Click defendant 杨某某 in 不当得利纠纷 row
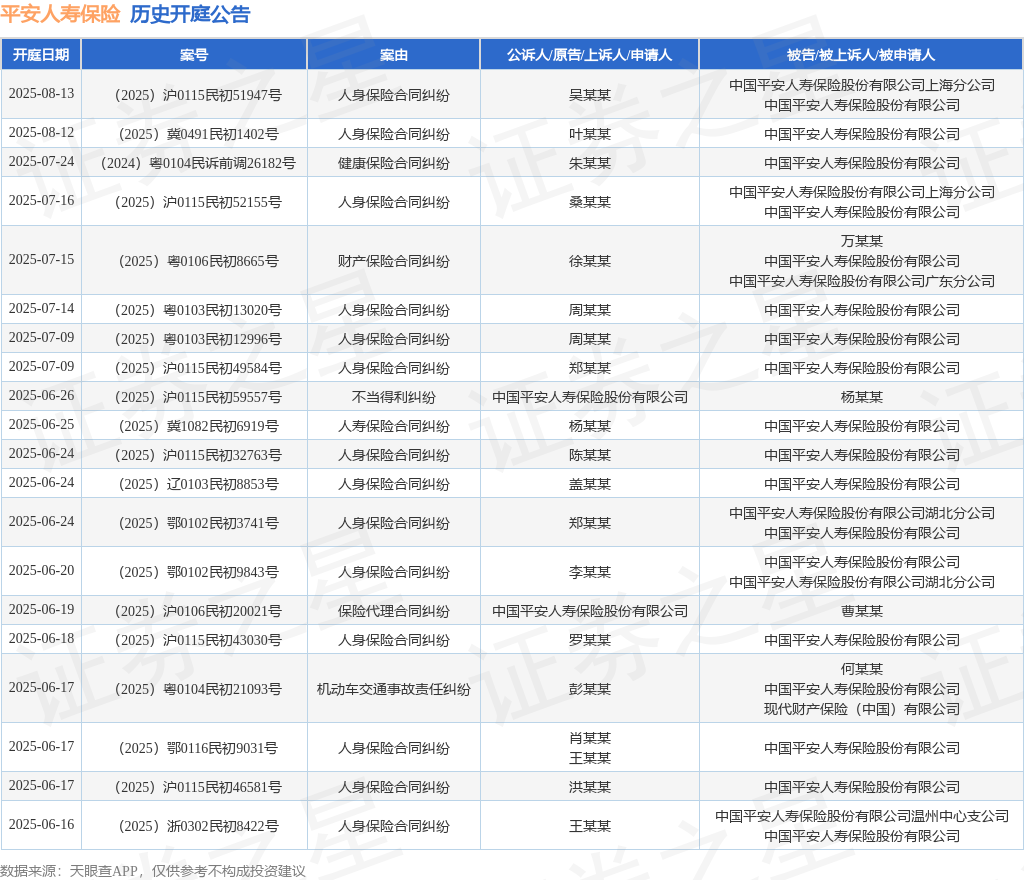Viewport: 1024px width, 880px height. click(x=861, y=398)
